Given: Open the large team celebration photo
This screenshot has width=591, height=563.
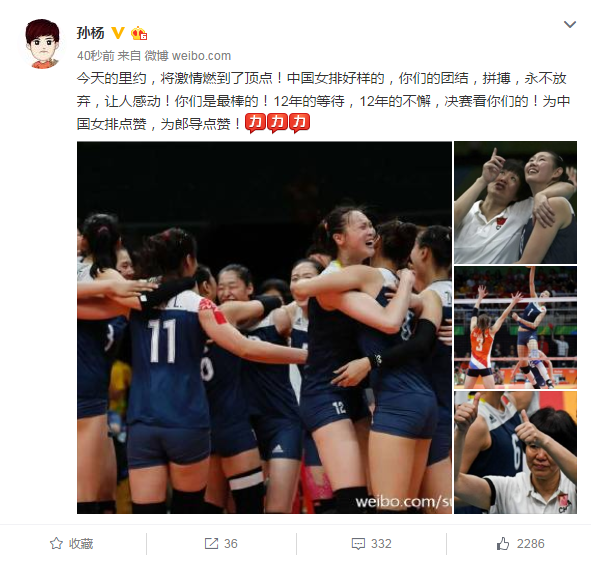Looking at the screenshot, I should [x=264, y=327].
